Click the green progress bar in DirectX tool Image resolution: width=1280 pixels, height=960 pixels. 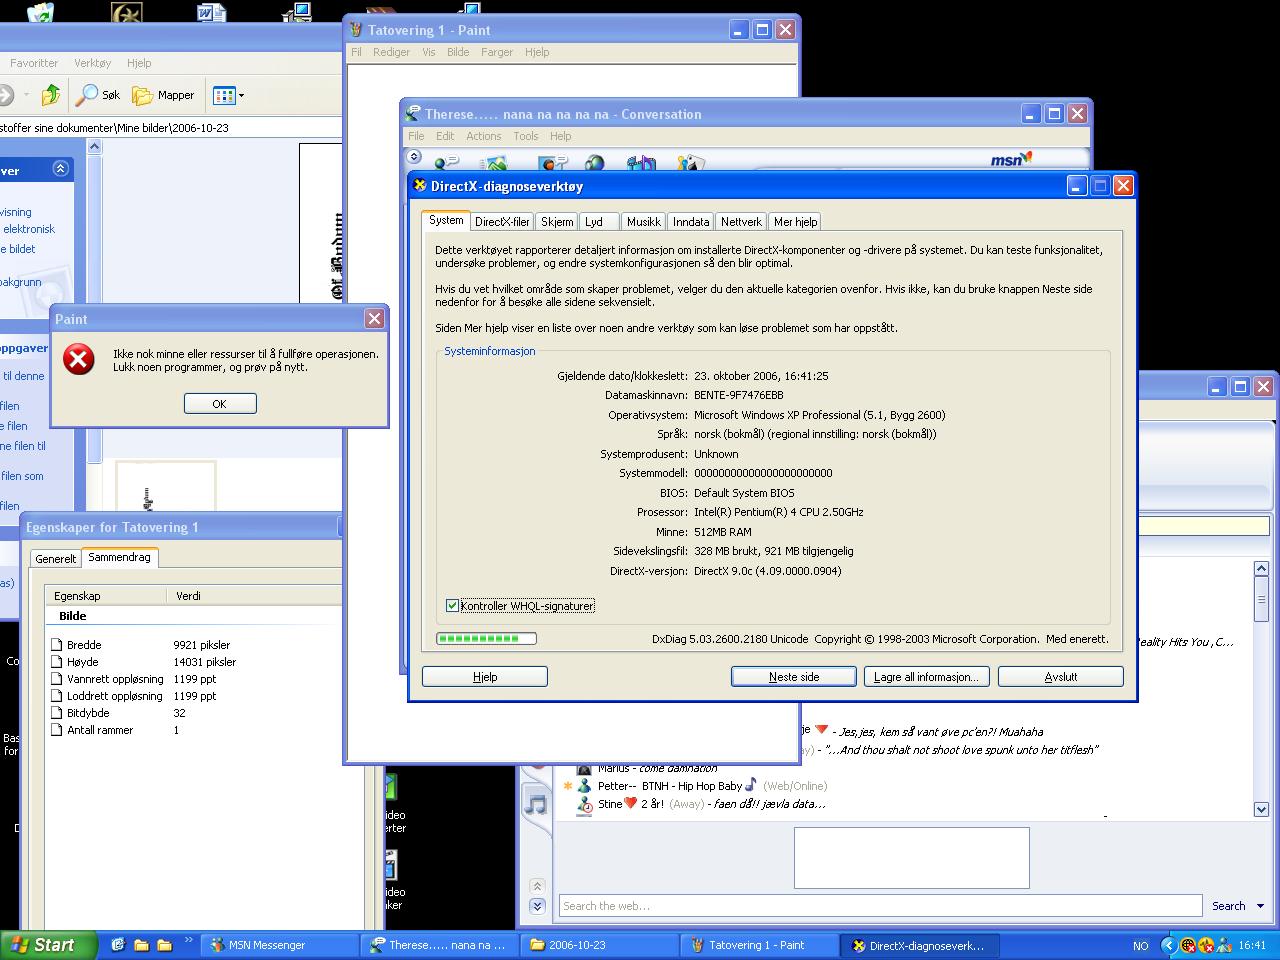click(487, 638)
